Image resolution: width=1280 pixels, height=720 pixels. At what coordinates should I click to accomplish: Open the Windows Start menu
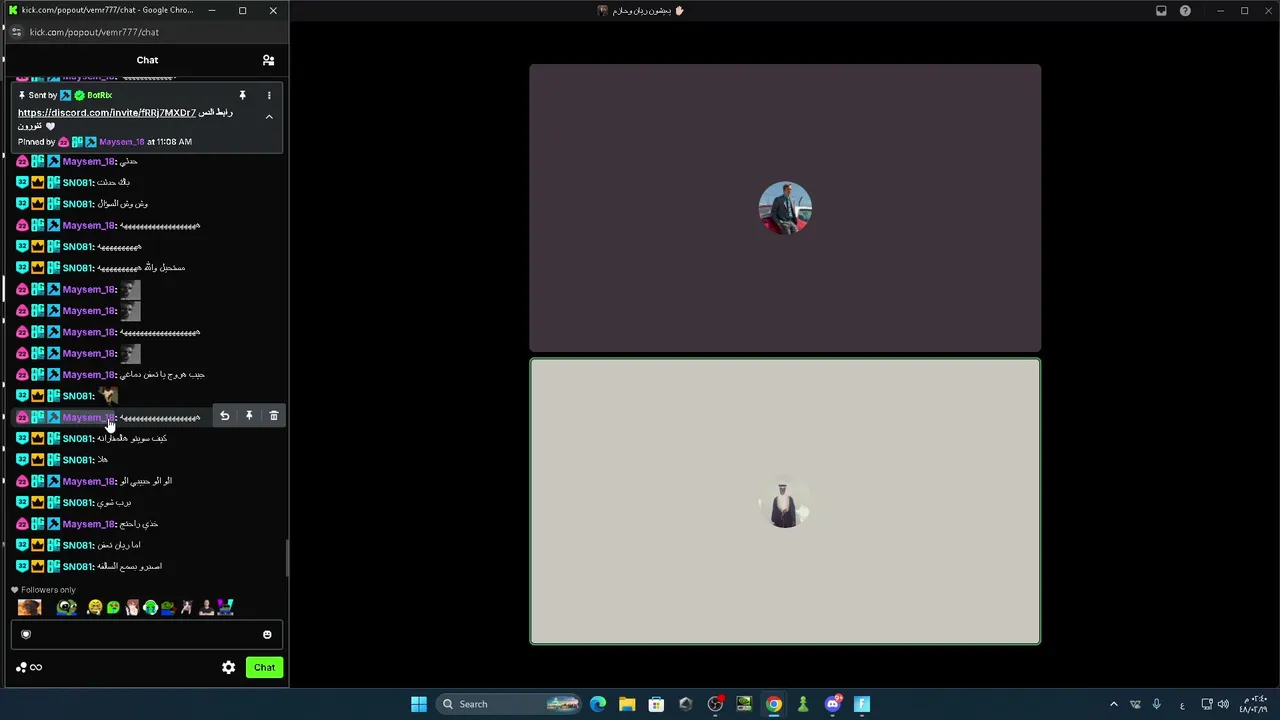pyautogui.click(x=419, y=704)
